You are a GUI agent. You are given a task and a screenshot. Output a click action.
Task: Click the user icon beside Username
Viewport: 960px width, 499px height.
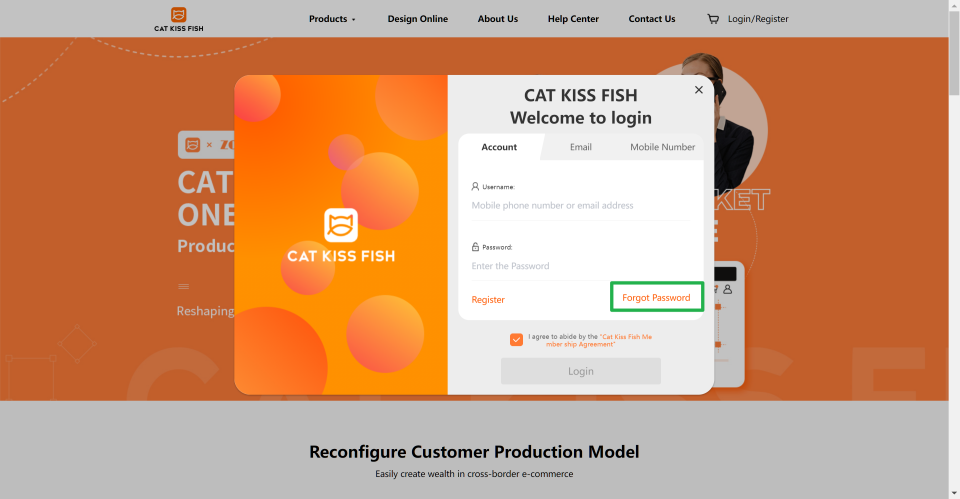(x=475, y=186)
